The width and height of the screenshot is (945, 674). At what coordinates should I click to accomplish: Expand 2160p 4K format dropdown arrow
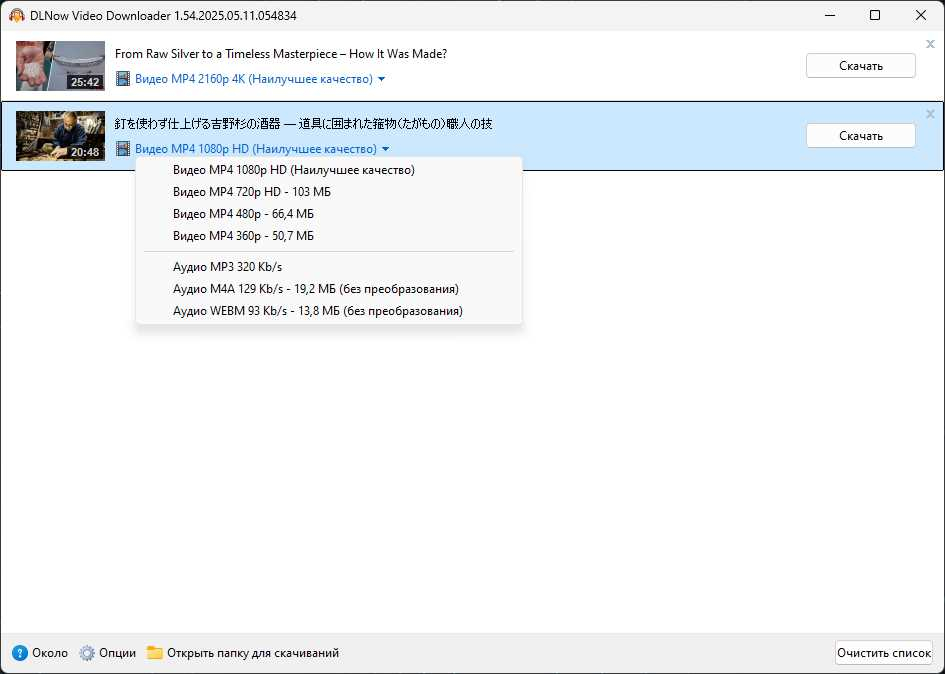381,79
